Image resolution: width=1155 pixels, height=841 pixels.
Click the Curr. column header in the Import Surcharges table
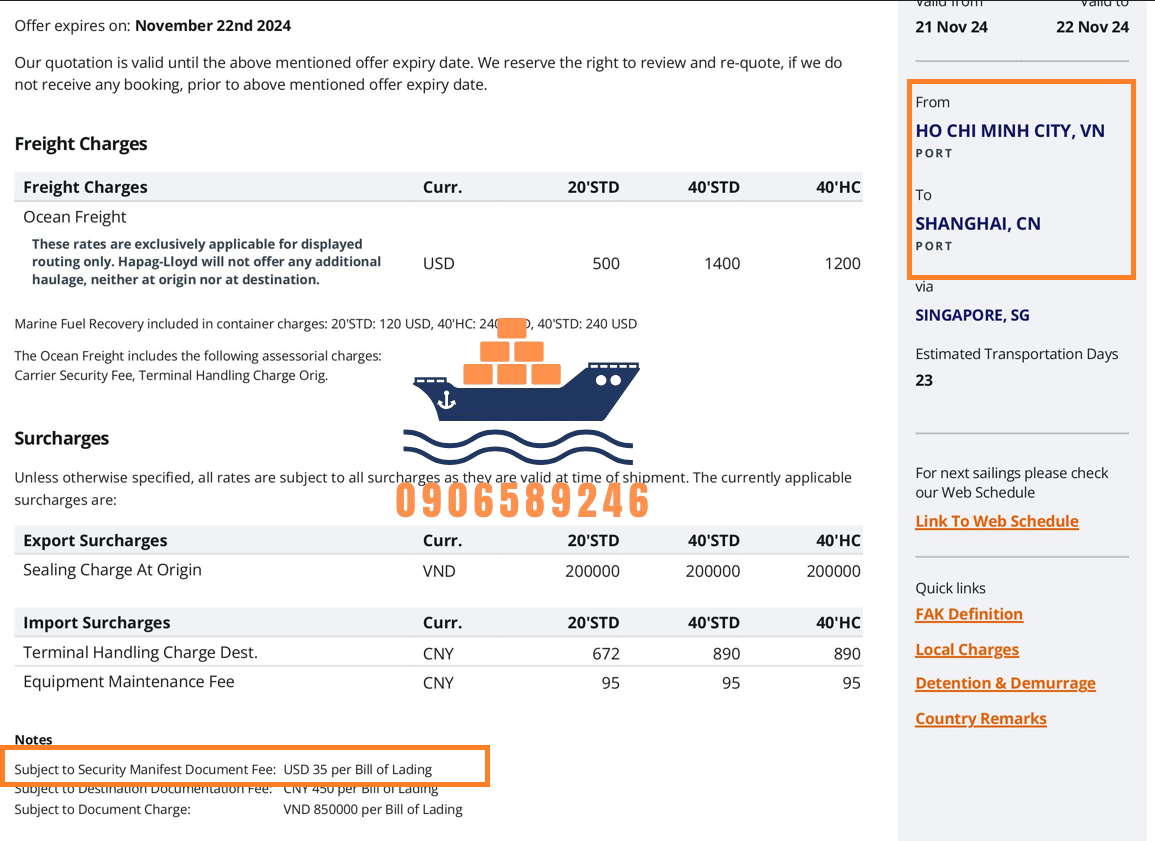click(x=443, y=623)
